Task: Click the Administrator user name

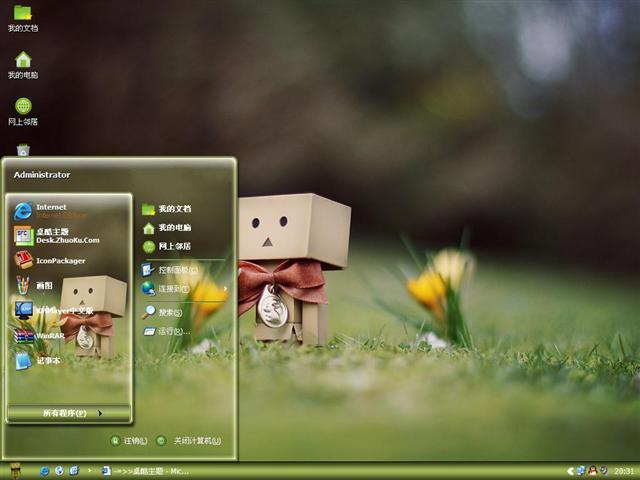Action: (42, 175)
